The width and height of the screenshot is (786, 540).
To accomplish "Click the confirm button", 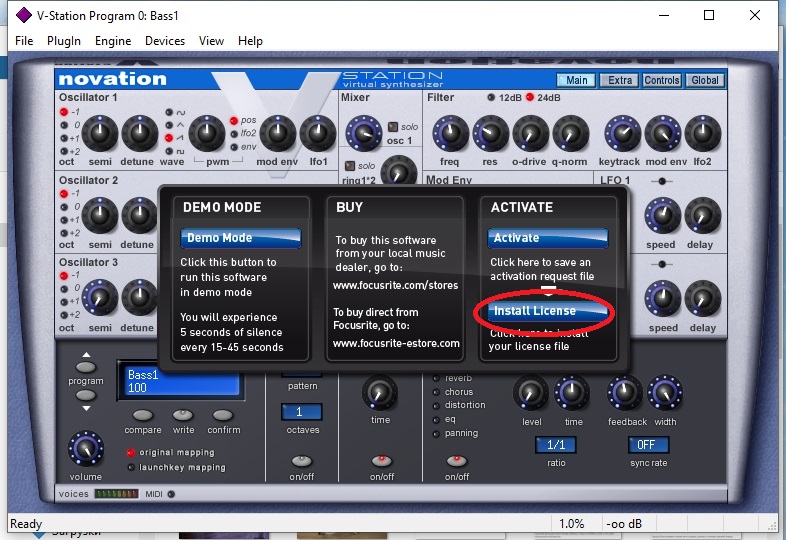I will click(x=223, y=415).
